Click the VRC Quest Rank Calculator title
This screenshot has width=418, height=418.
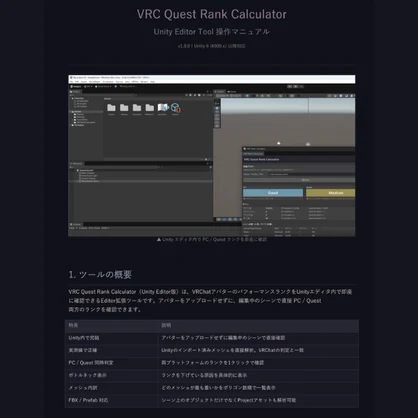click(x=212, y=14)
